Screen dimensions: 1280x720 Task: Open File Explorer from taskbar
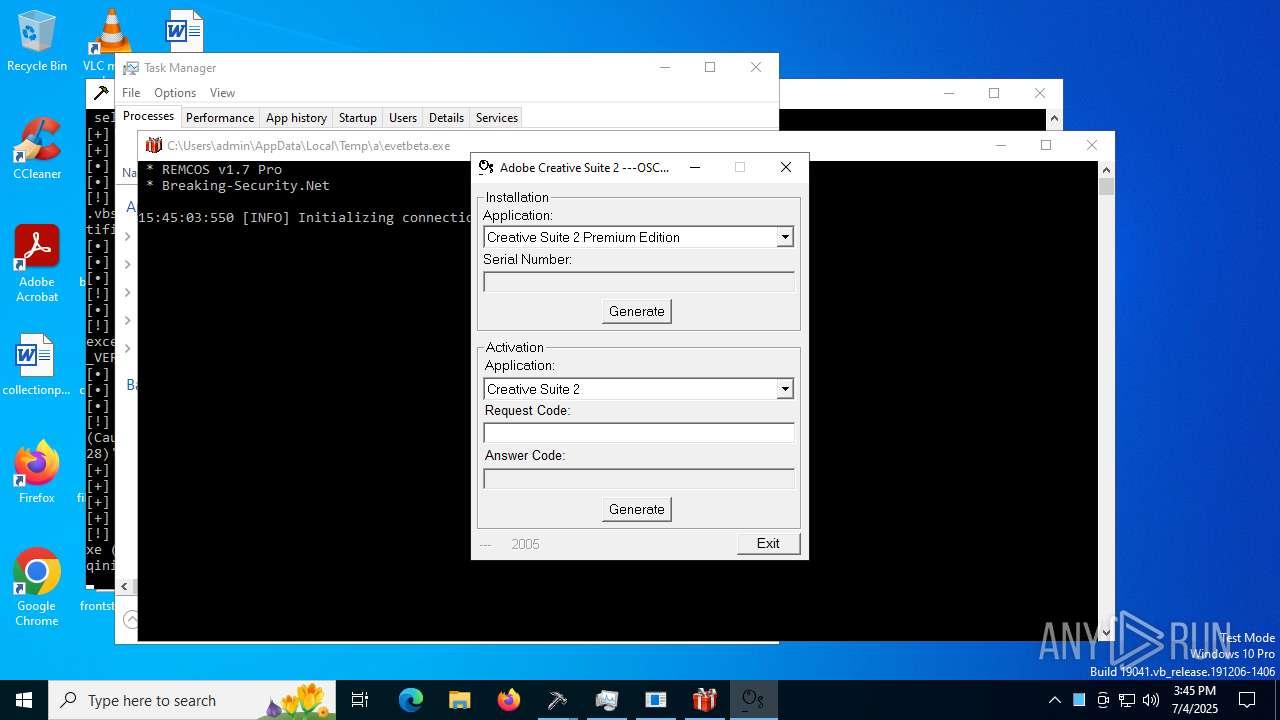pos(460,700)
